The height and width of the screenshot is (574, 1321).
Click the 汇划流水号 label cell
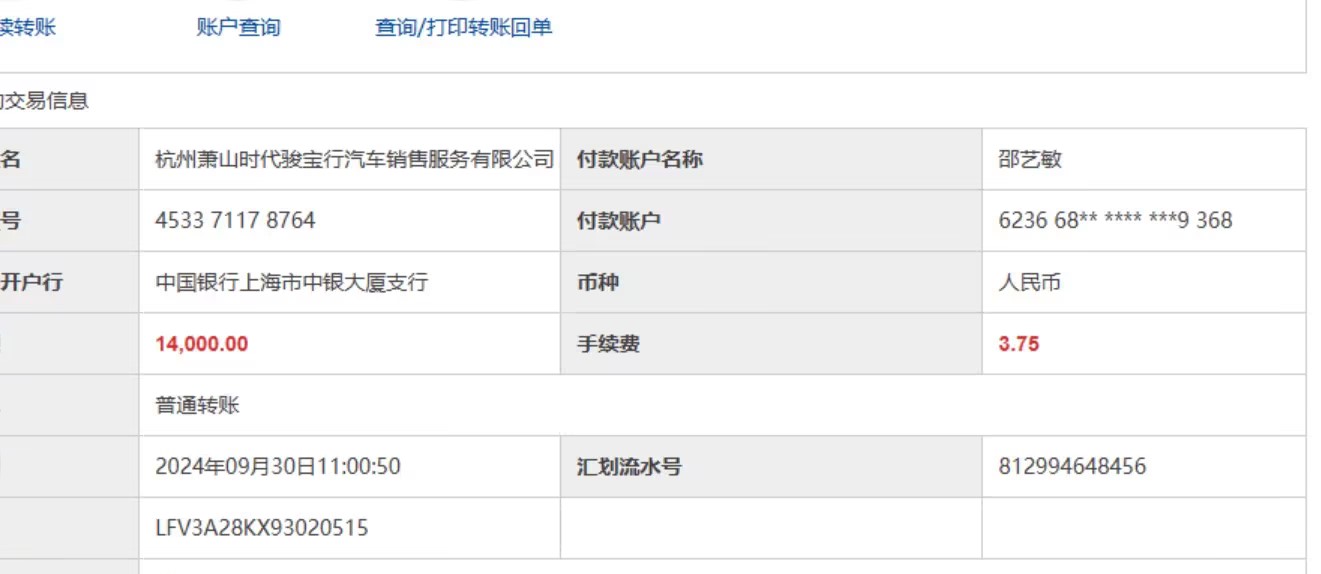click(x=771, y=466)
